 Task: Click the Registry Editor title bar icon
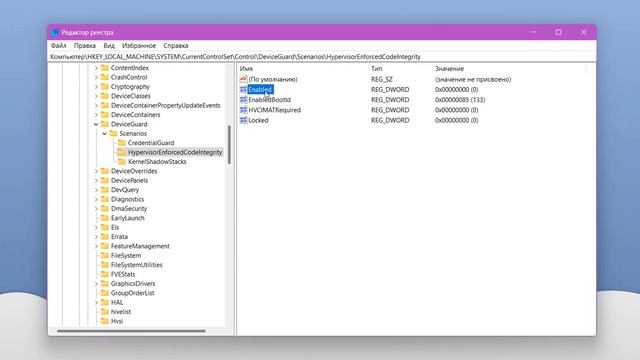(x=55, y=32)
